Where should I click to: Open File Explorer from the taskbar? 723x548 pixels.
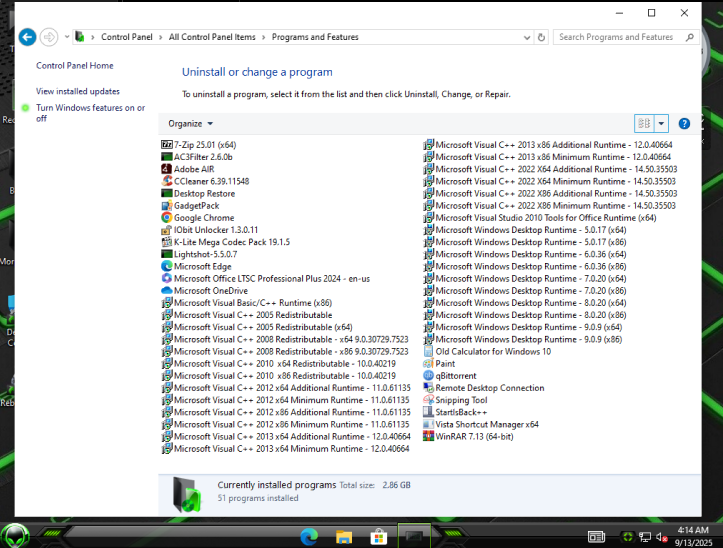pos(344,537)
